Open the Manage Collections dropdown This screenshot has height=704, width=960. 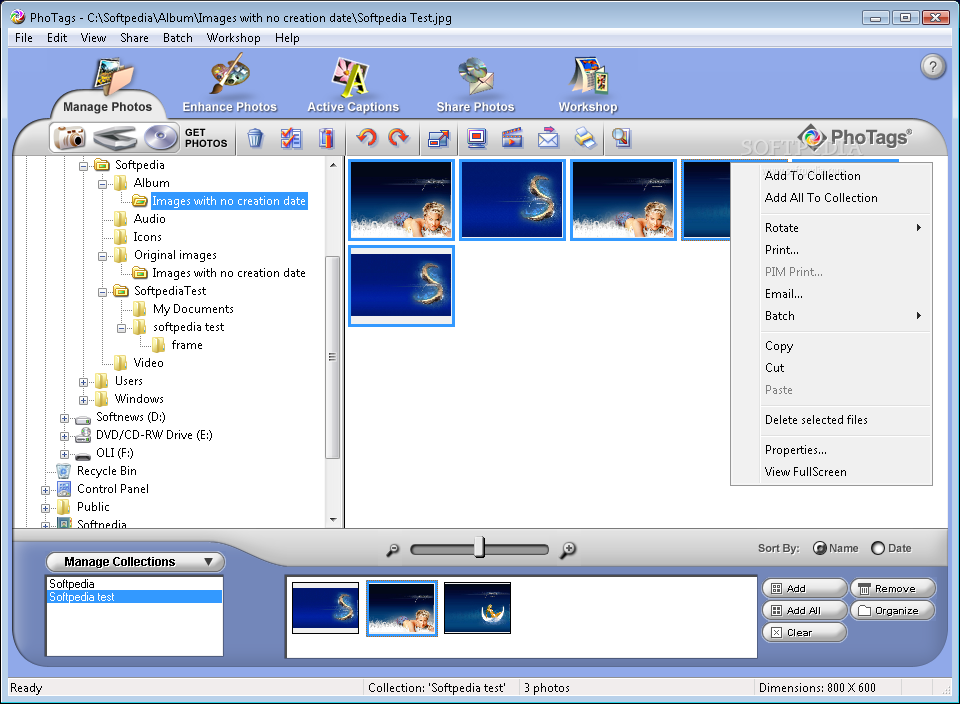[135, 562]
